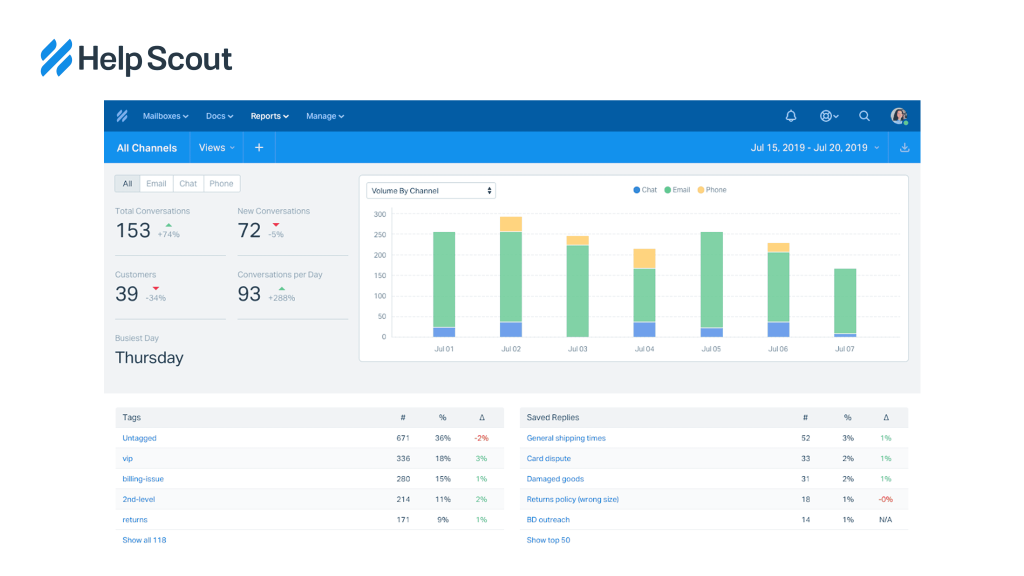Toggle the Chat legend dot in chart
1024x576 pixels.
[x=636, y=190]
